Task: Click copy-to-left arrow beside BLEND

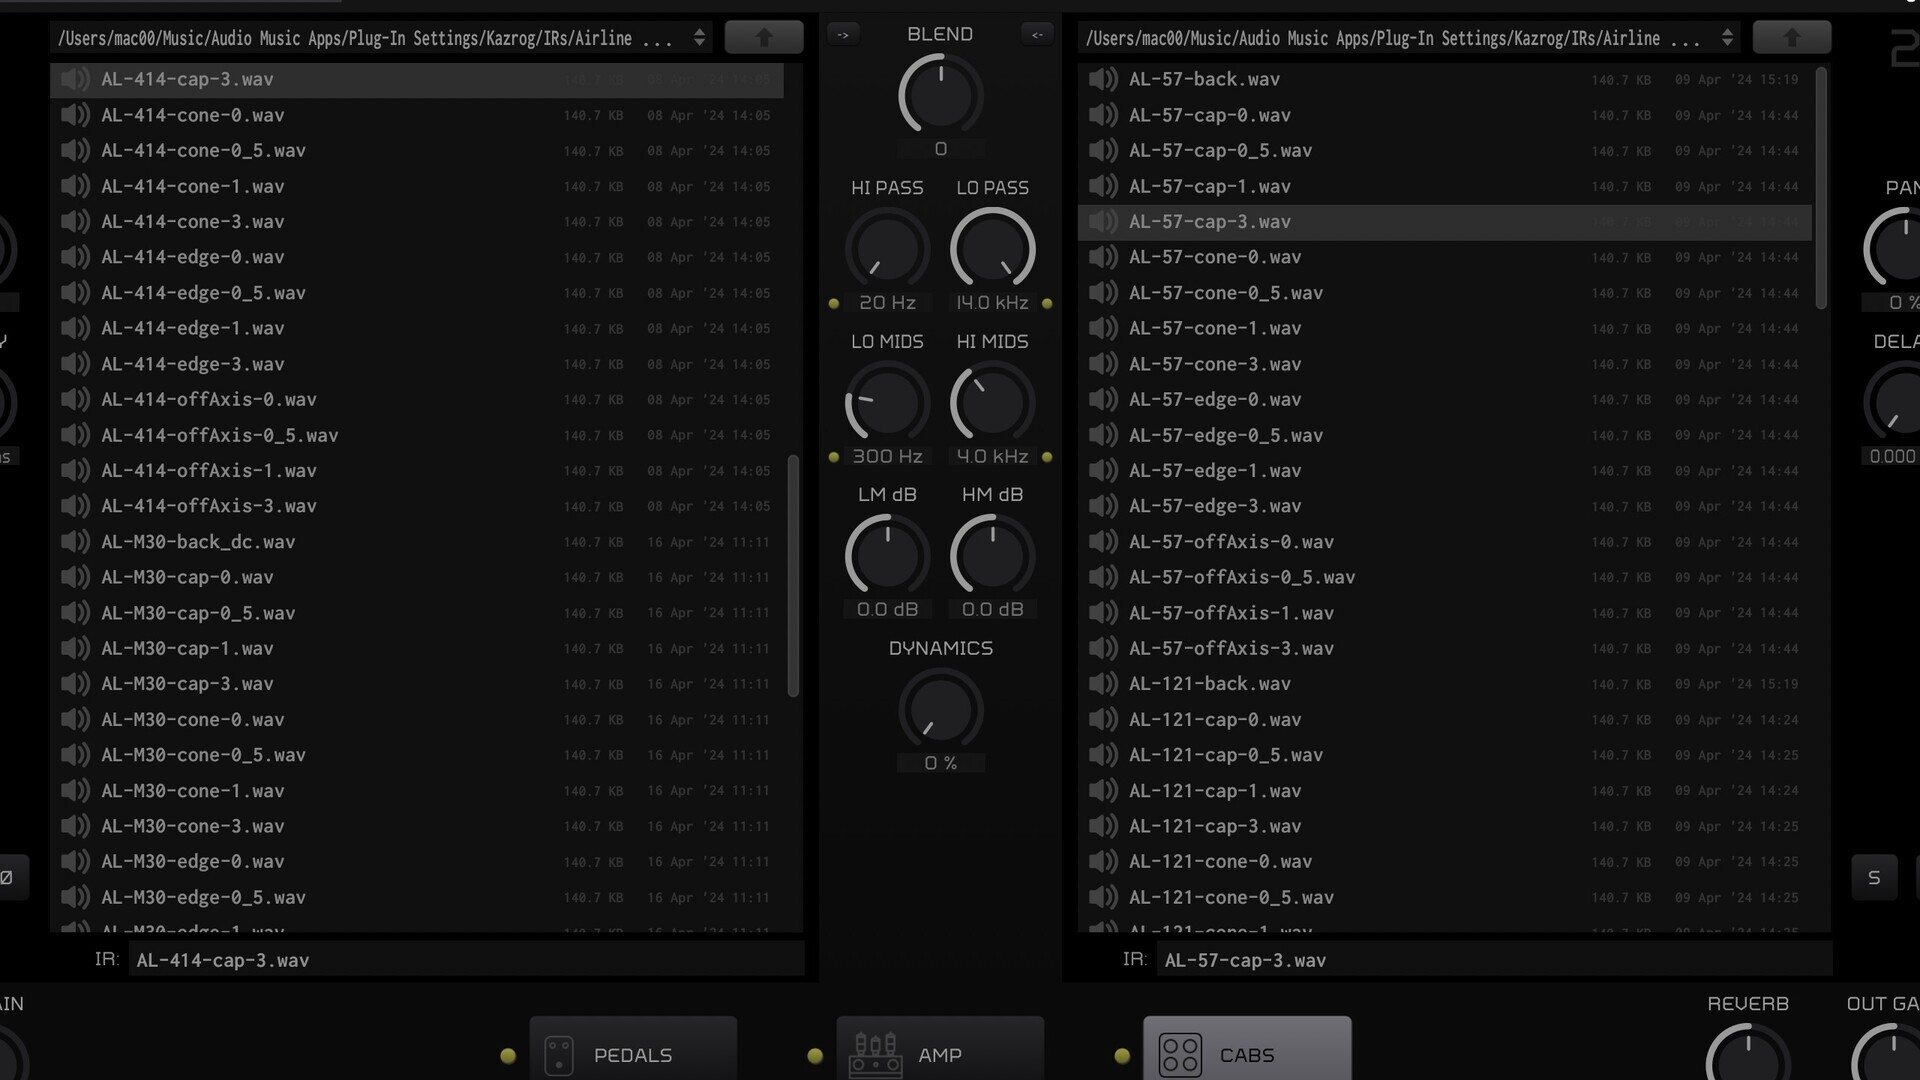Action: tap(1037, 35)
